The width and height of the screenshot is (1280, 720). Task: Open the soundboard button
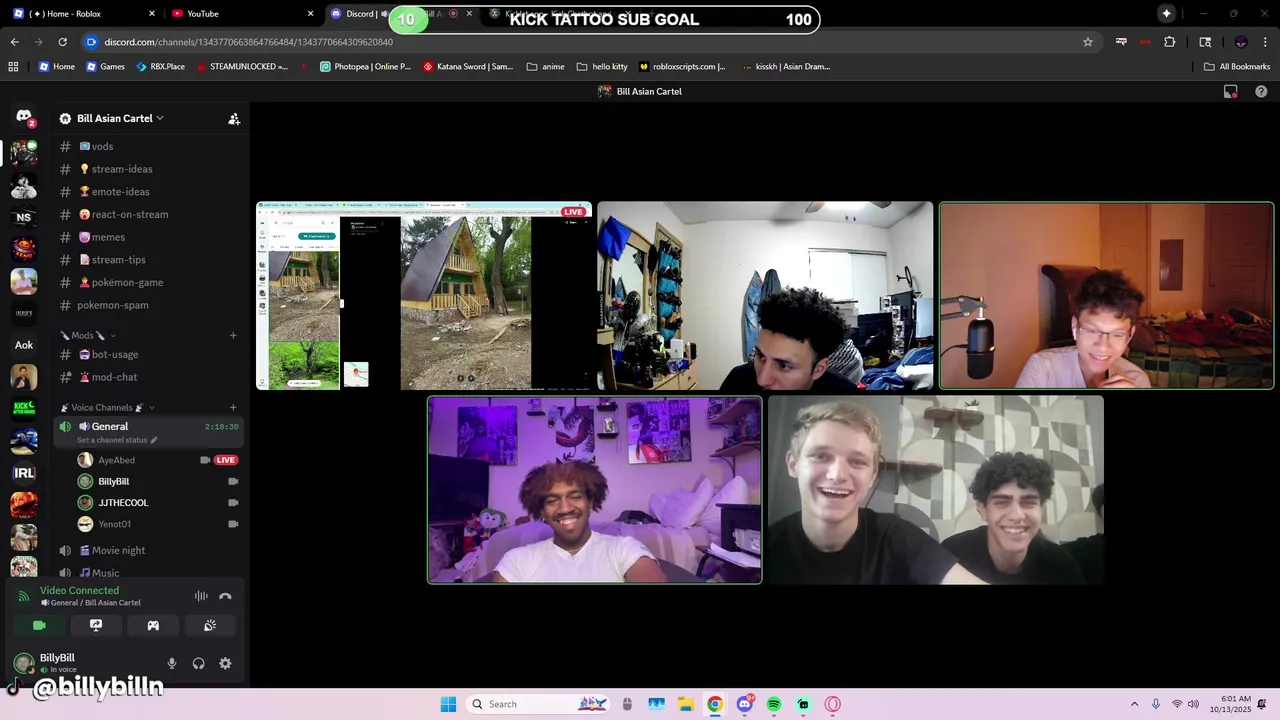[210, 625]
